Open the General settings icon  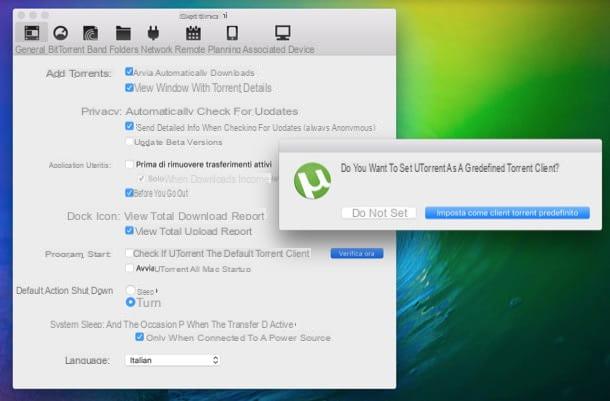[x=32, y=33]
